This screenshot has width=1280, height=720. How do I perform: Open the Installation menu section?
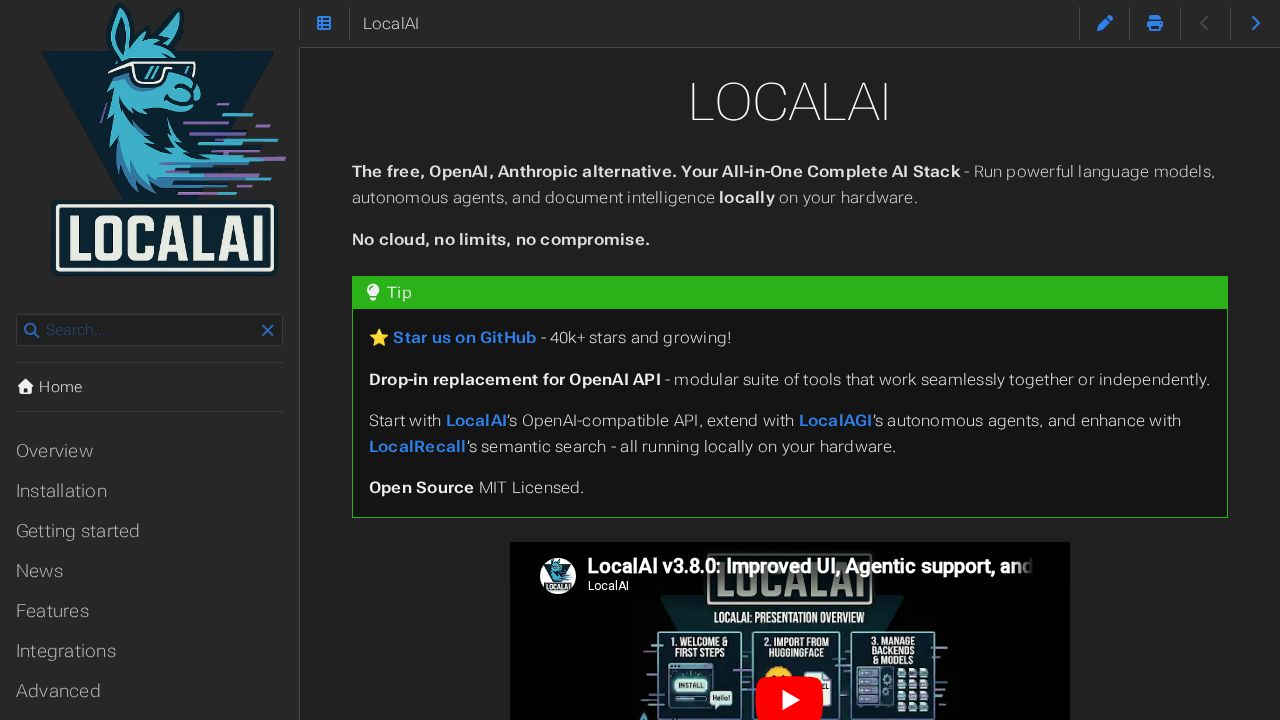coord(61,491)
